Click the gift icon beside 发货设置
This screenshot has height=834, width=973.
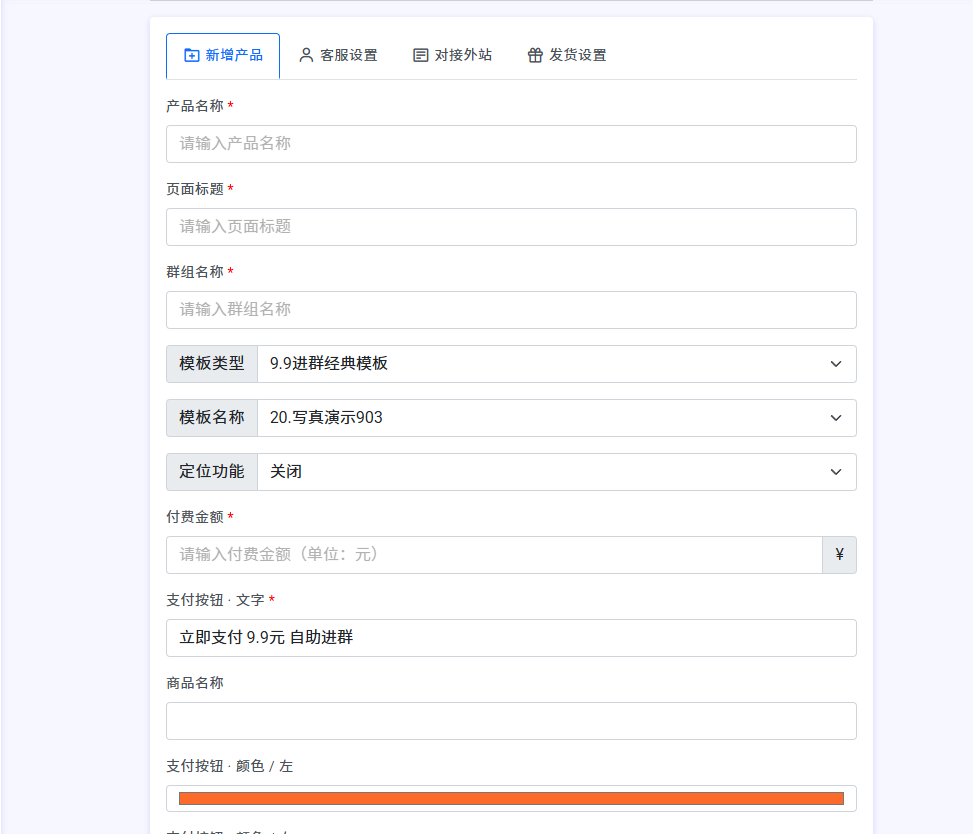tap(535, 55)
